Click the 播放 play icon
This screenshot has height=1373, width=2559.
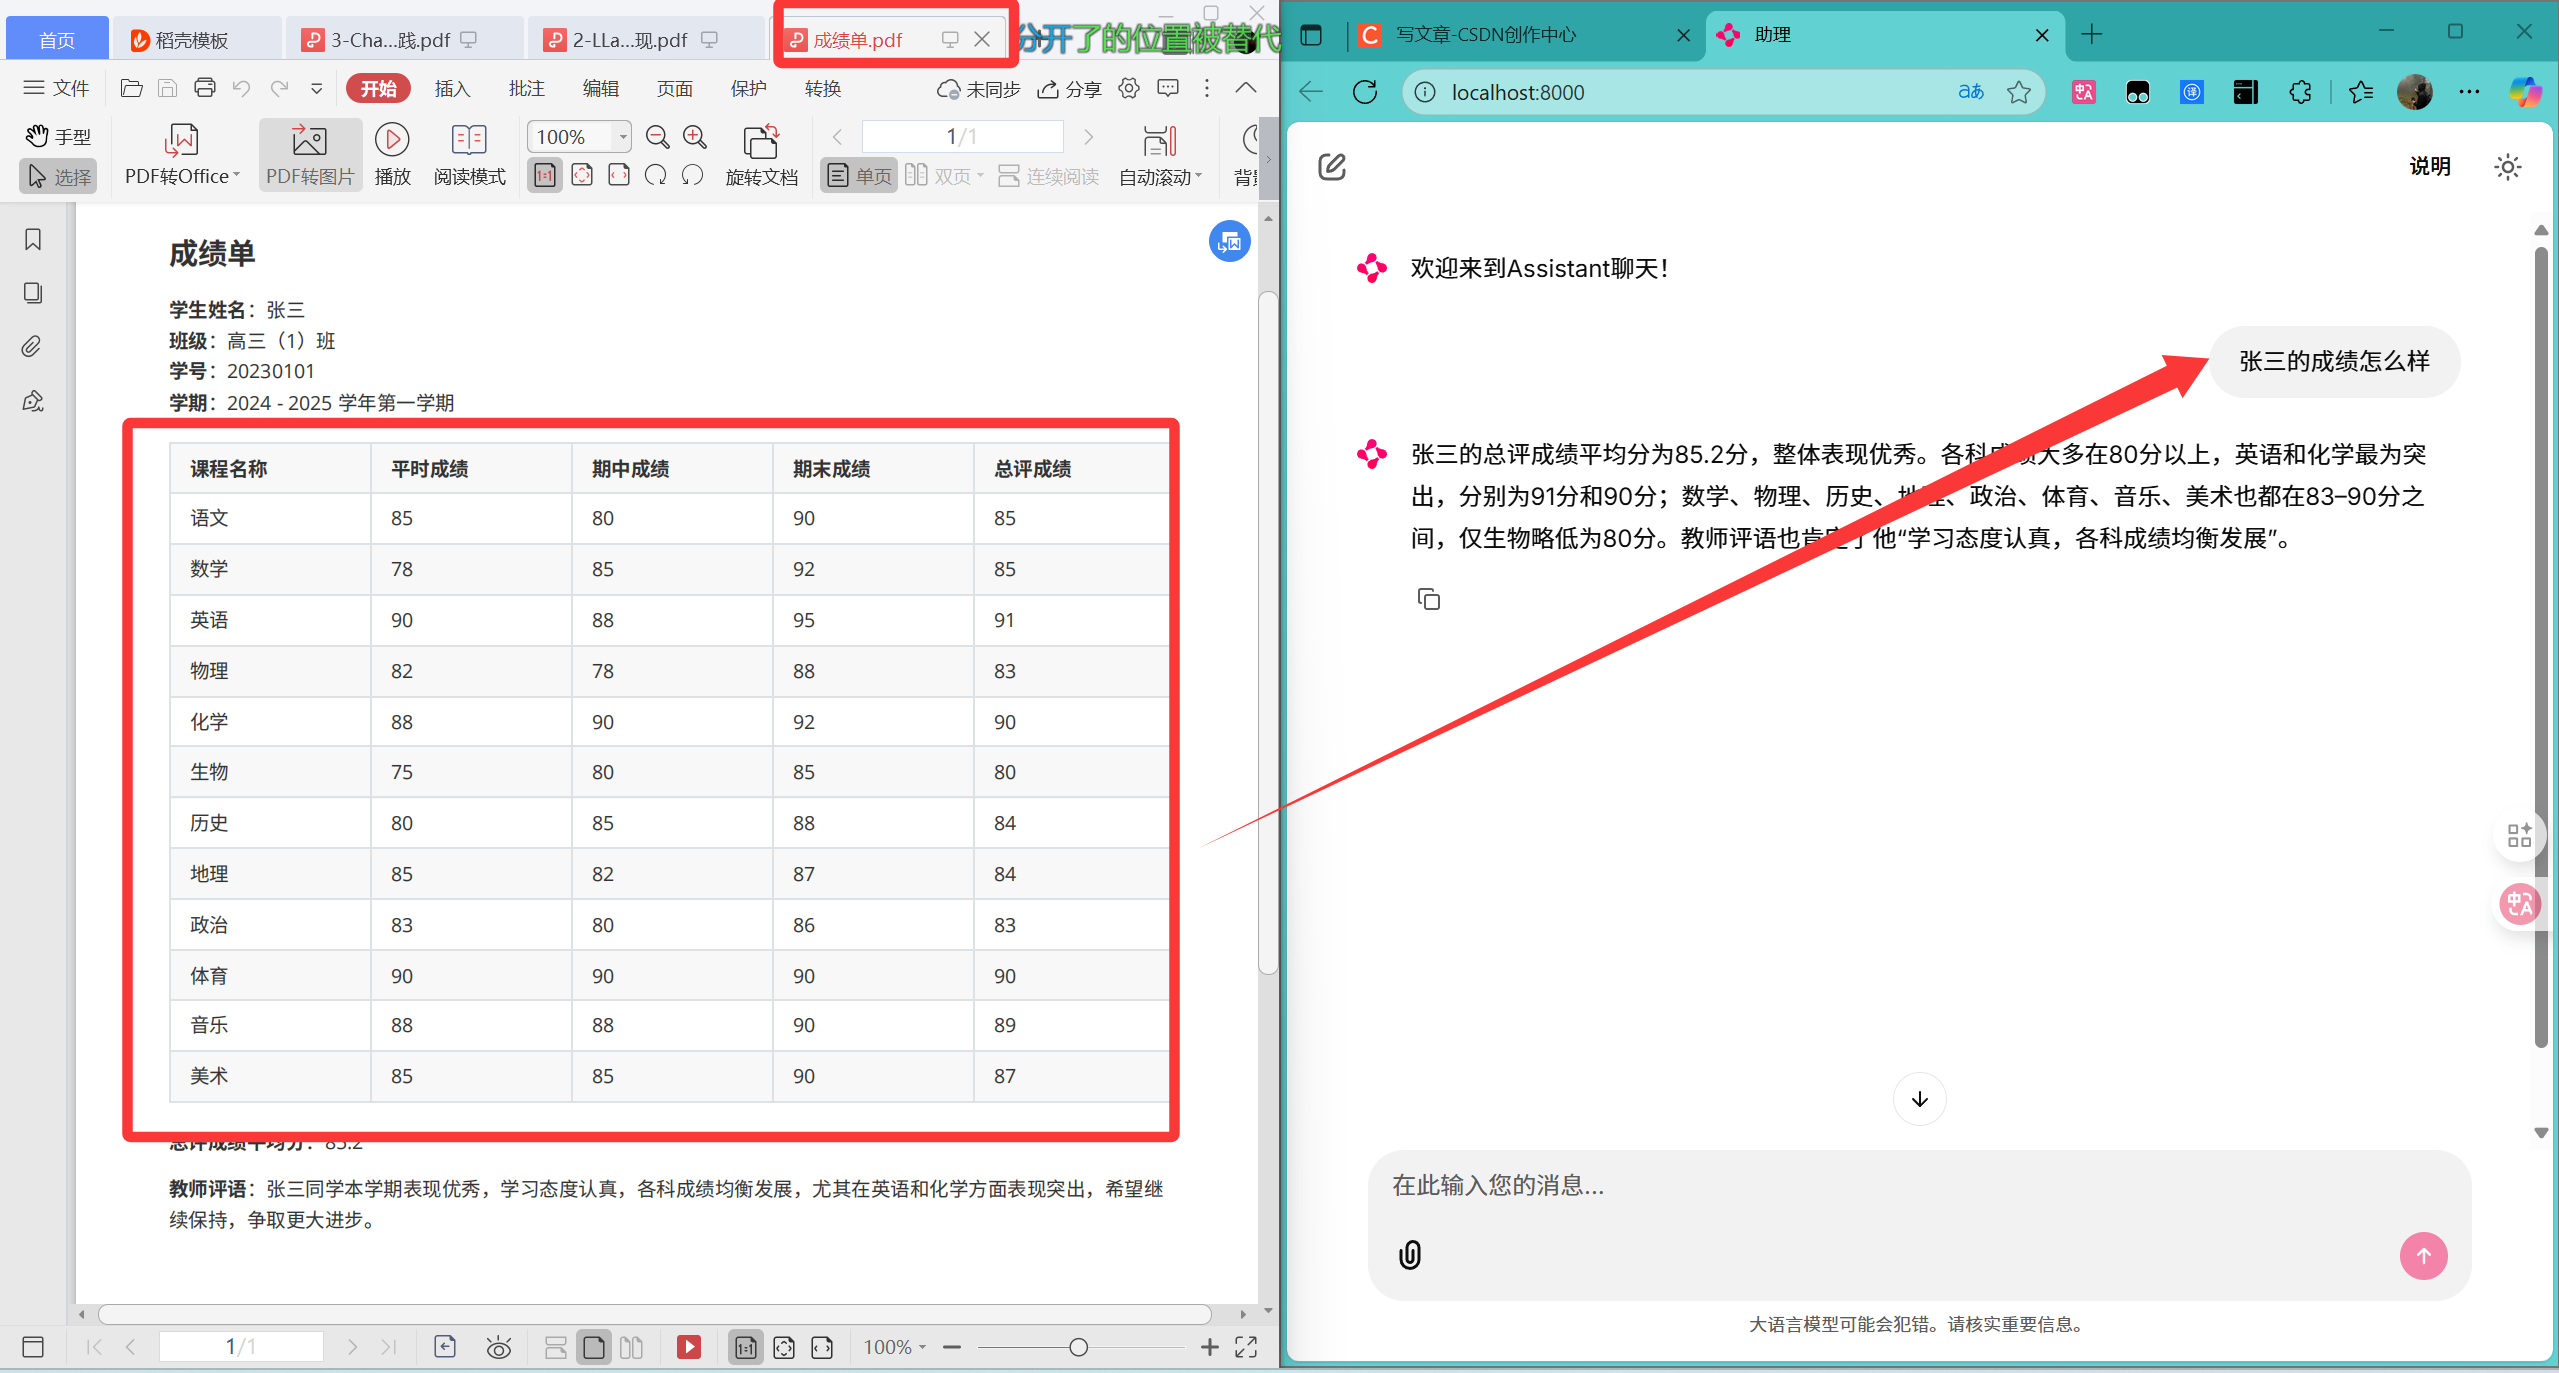392,141
